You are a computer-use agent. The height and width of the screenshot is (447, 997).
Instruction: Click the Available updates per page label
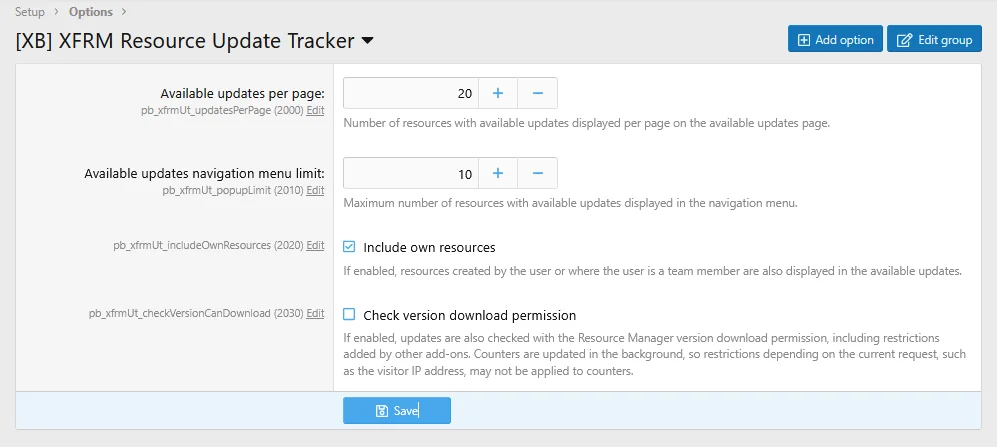pyautogui.click(x=242, y=94)
